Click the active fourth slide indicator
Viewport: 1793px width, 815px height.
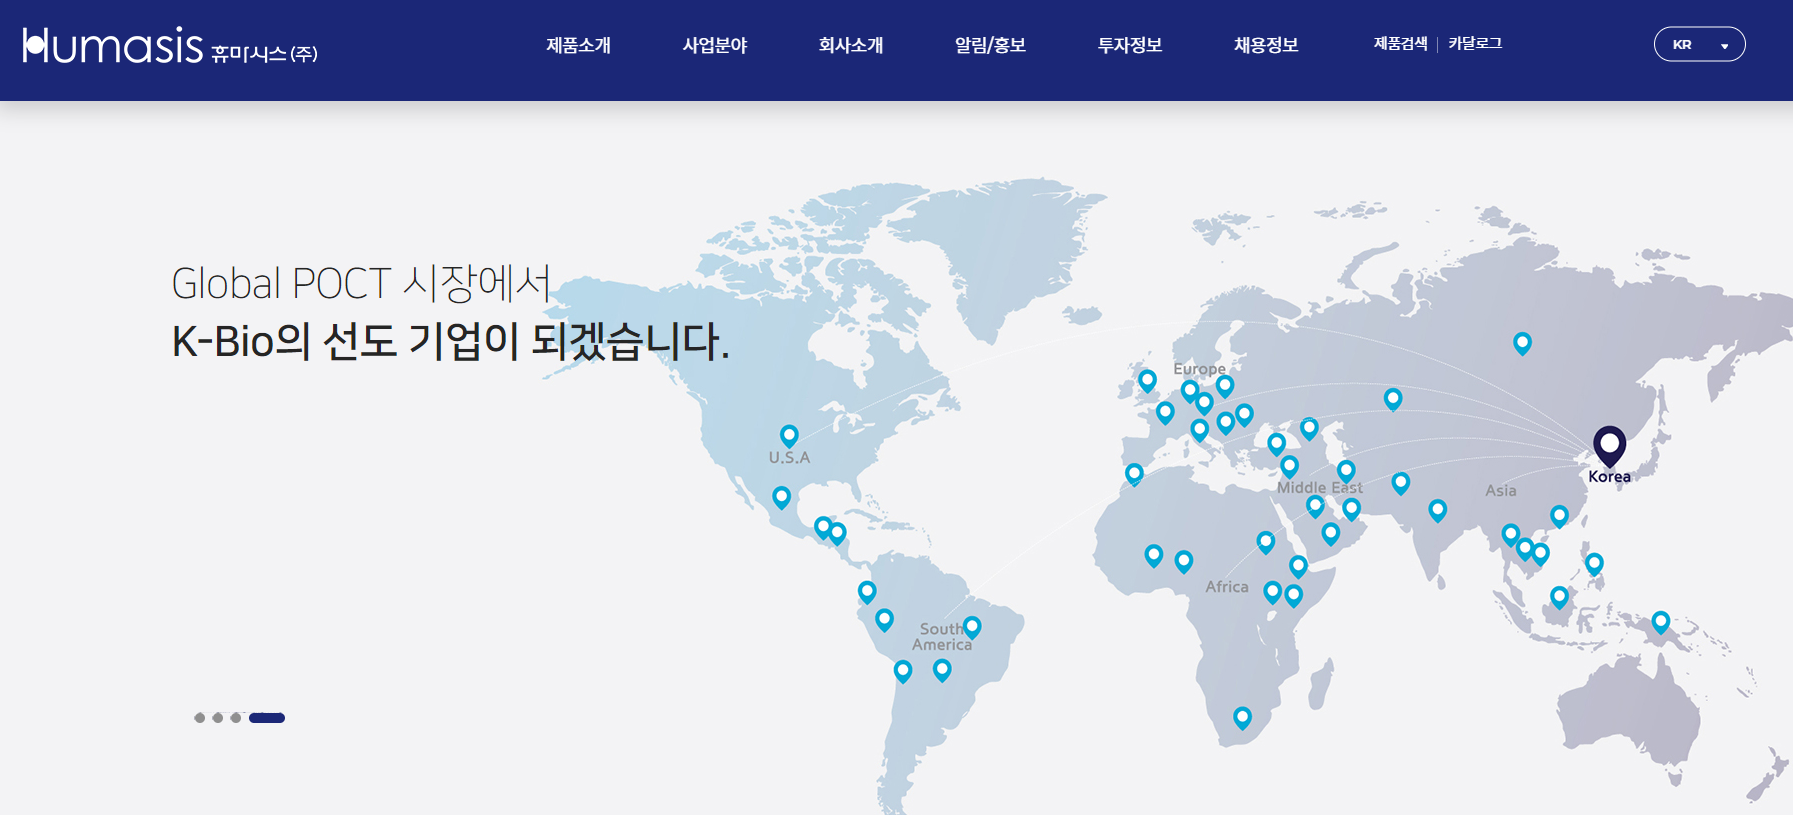tap(267, 718)
